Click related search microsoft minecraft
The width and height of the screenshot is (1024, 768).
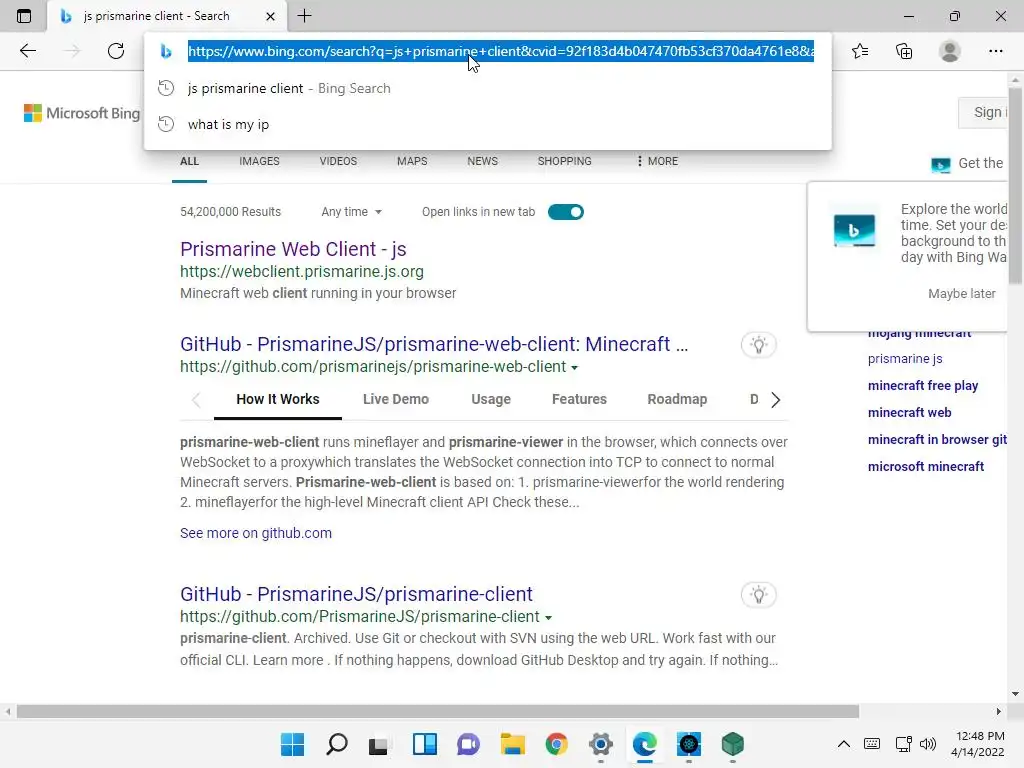pos(925,466)
